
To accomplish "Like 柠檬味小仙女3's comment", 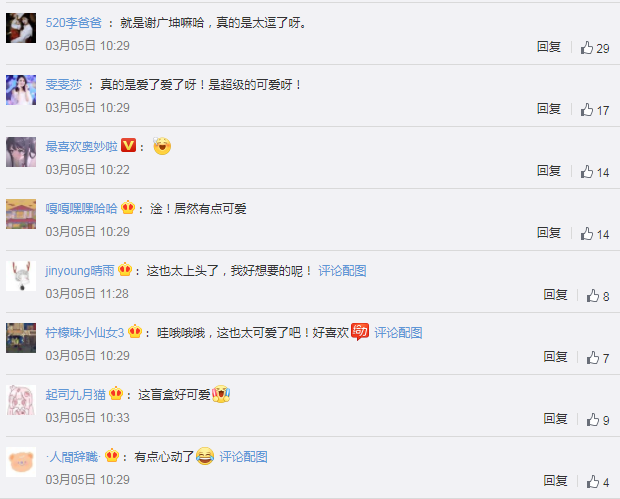I will (x=598, y=358).
